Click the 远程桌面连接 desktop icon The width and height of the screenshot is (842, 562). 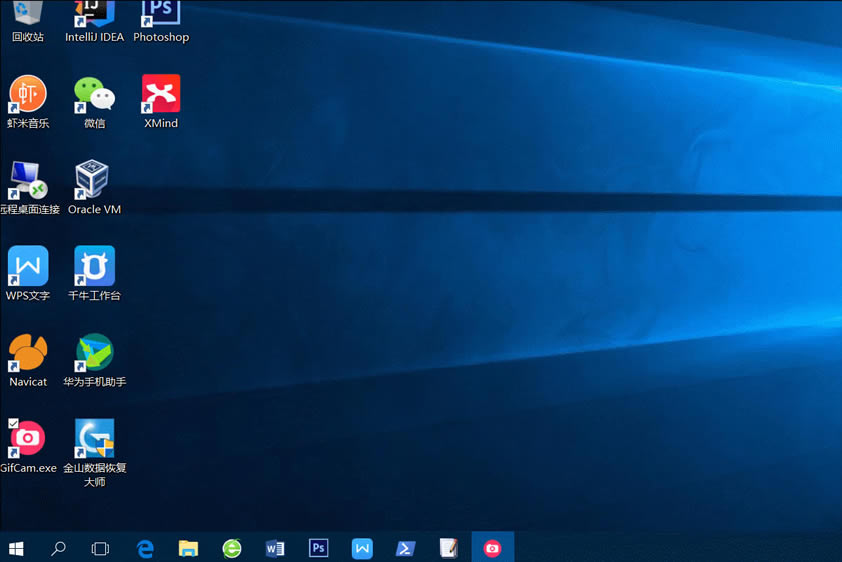click(28, 181)
